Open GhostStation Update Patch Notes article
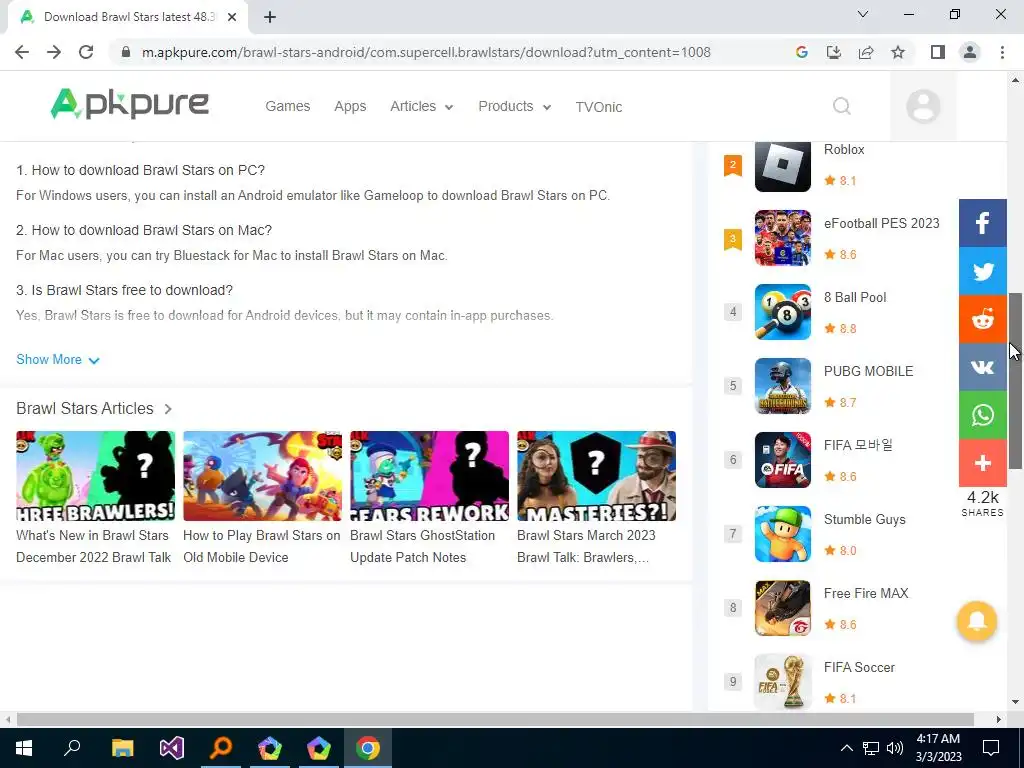Screen dimensions: 1024x768 422,546
